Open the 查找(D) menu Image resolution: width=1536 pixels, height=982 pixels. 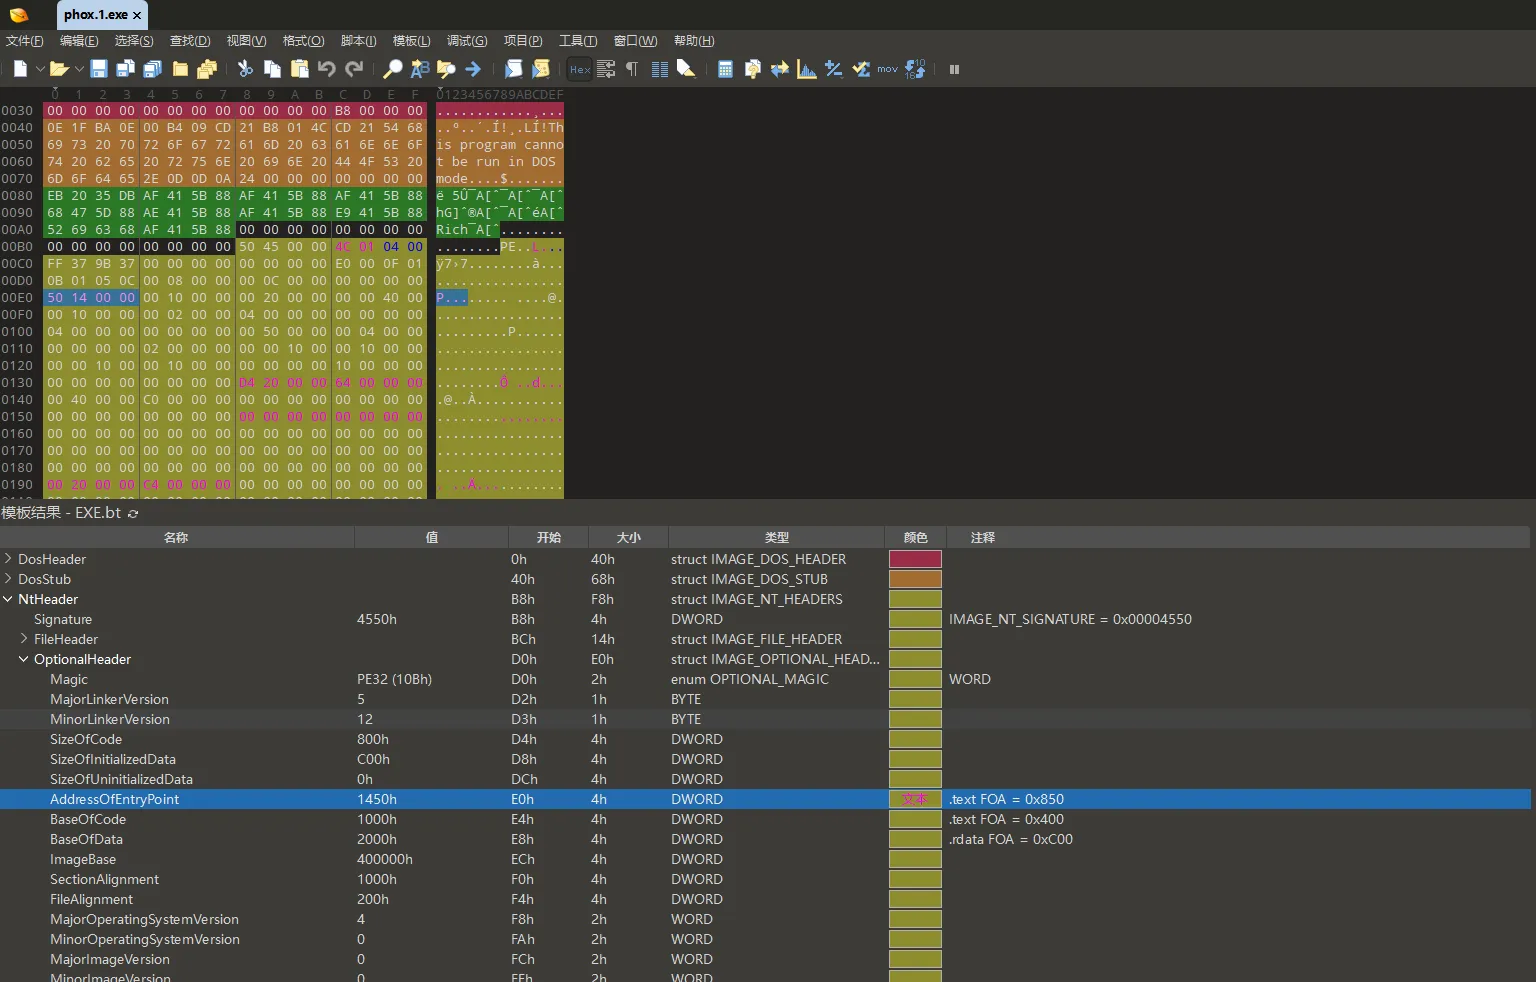[190, 41]
